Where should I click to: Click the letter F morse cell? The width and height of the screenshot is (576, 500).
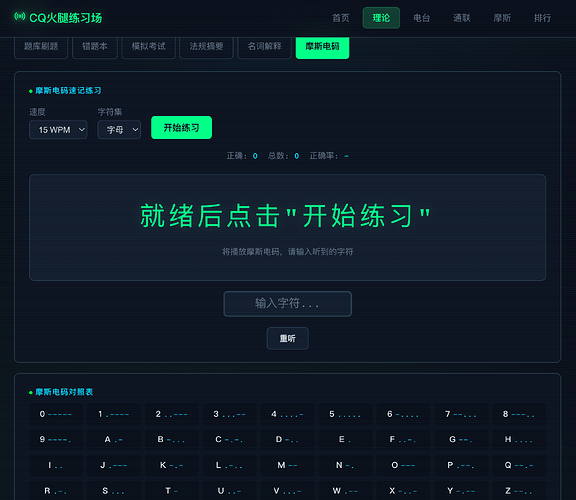click(403, 439)
